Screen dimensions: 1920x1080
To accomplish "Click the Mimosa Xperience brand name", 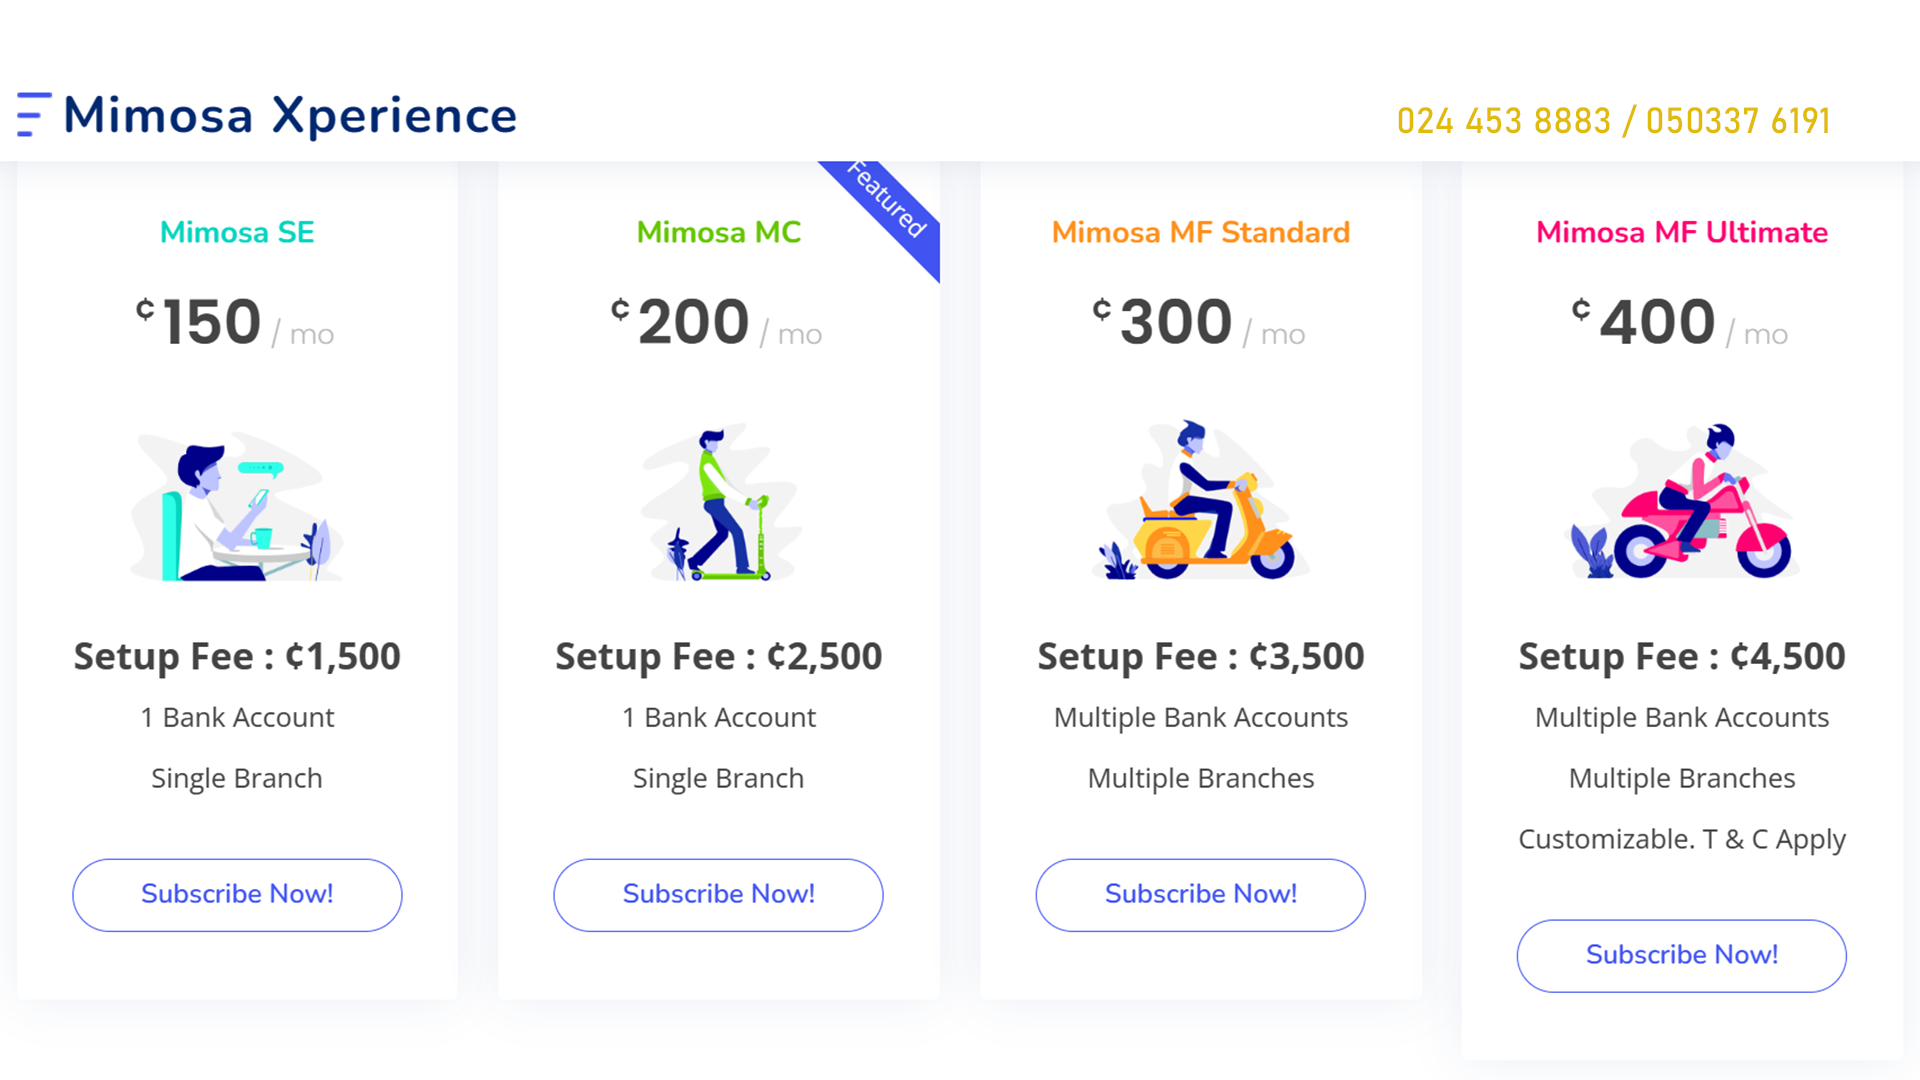I will tap(290, 115).
